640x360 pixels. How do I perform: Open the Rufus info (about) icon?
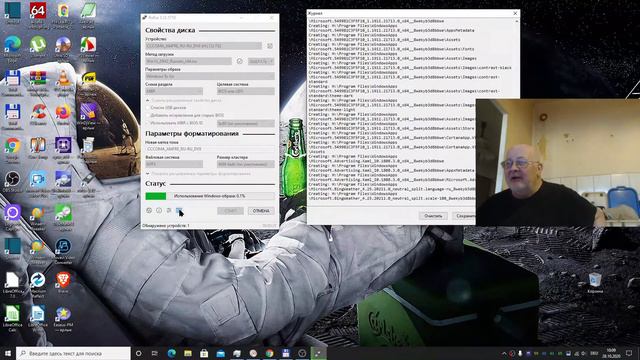coord(159,211)
